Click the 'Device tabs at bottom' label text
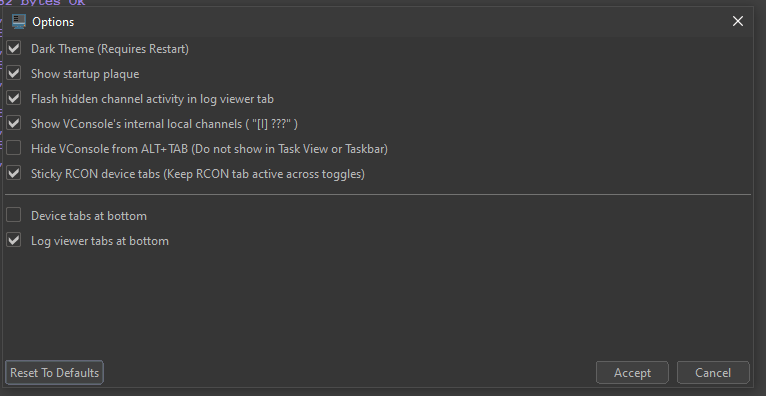This screenshot has width=766, height=396. (x=89, y=216)
